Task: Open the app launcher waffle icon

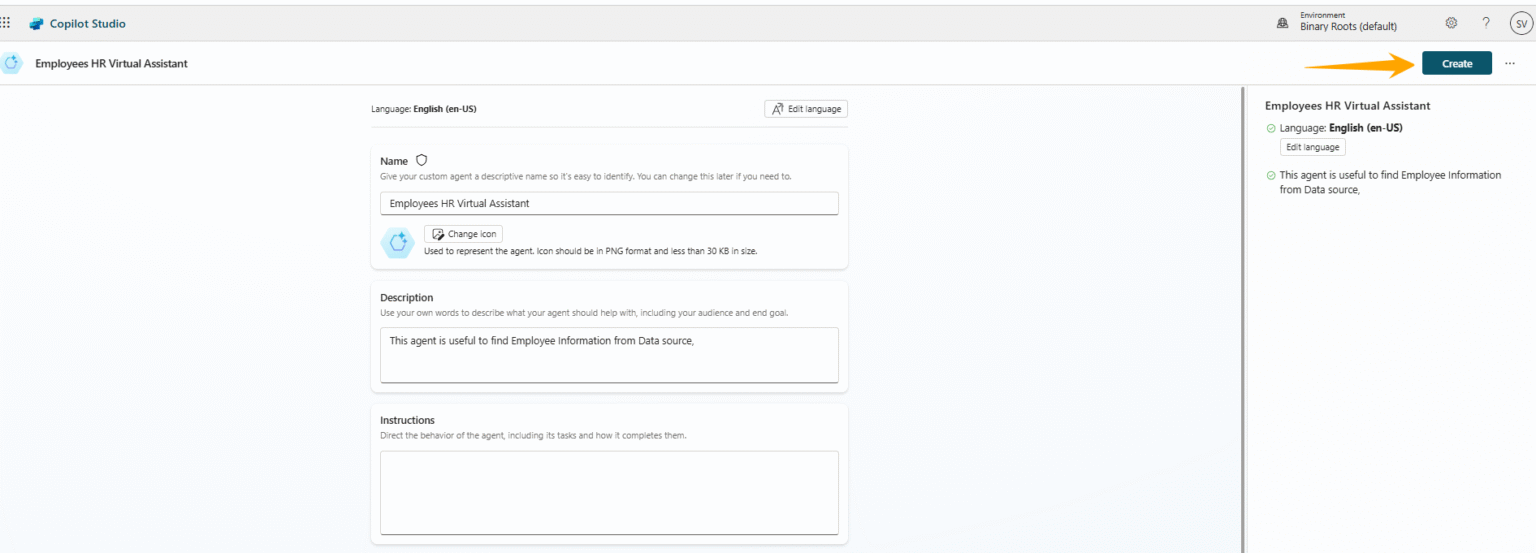Action: point(6,23)
